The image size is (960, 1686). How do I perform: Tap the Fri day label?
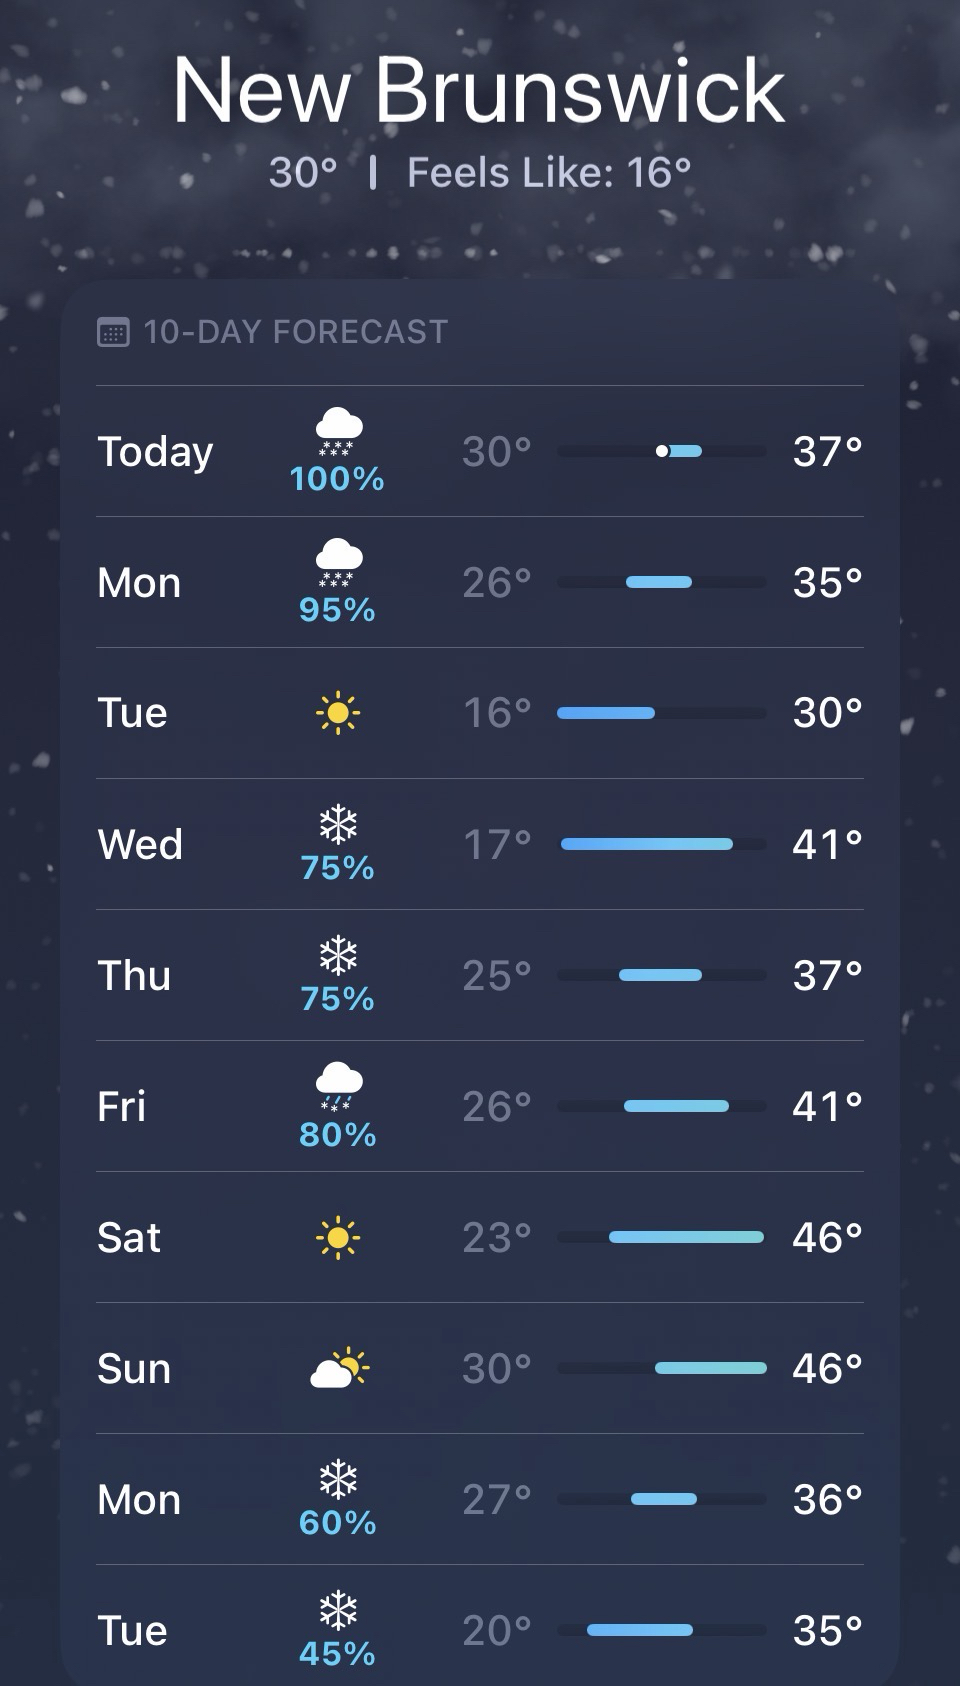(x=122, y=1106)
